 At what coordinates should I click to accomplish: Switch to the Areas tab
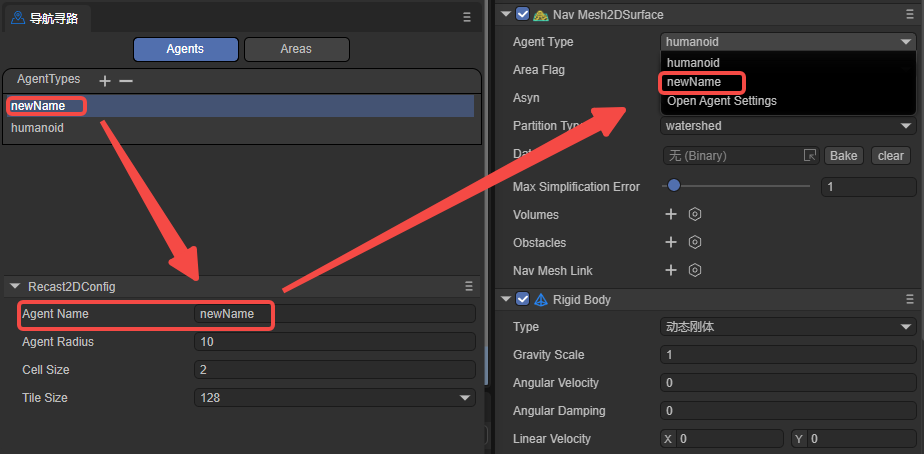pos(296,49)
